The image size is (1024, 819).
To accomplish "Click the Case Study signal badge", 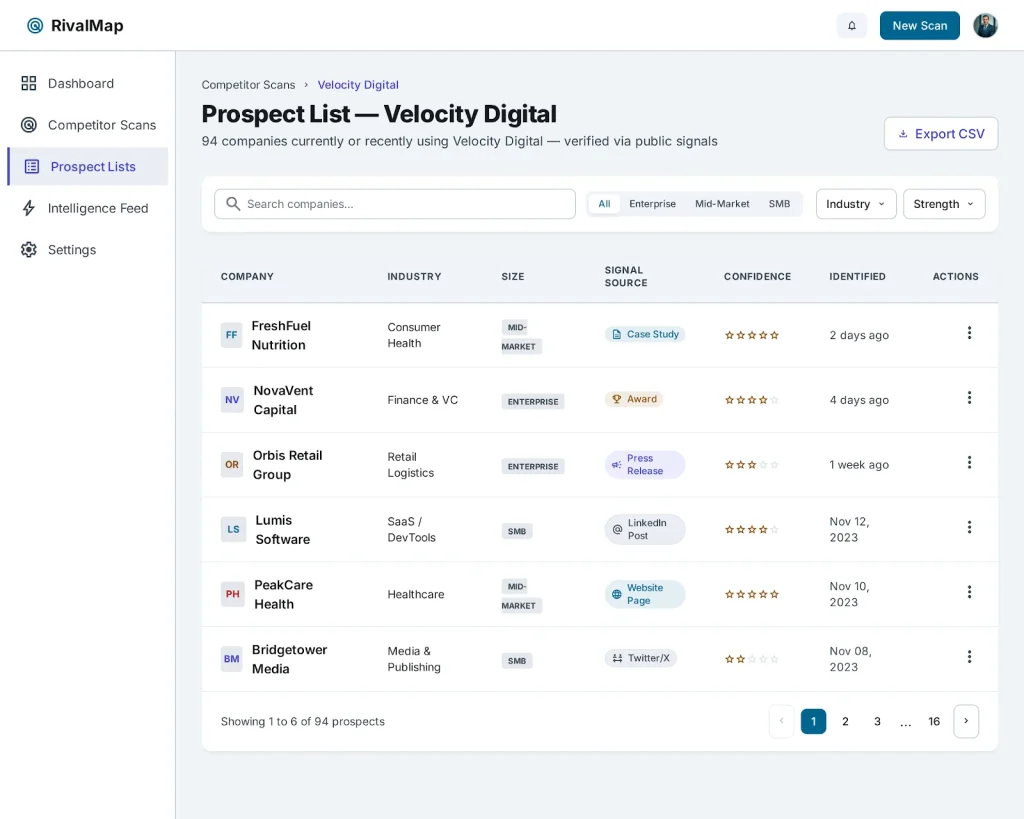I will point(645,334).
